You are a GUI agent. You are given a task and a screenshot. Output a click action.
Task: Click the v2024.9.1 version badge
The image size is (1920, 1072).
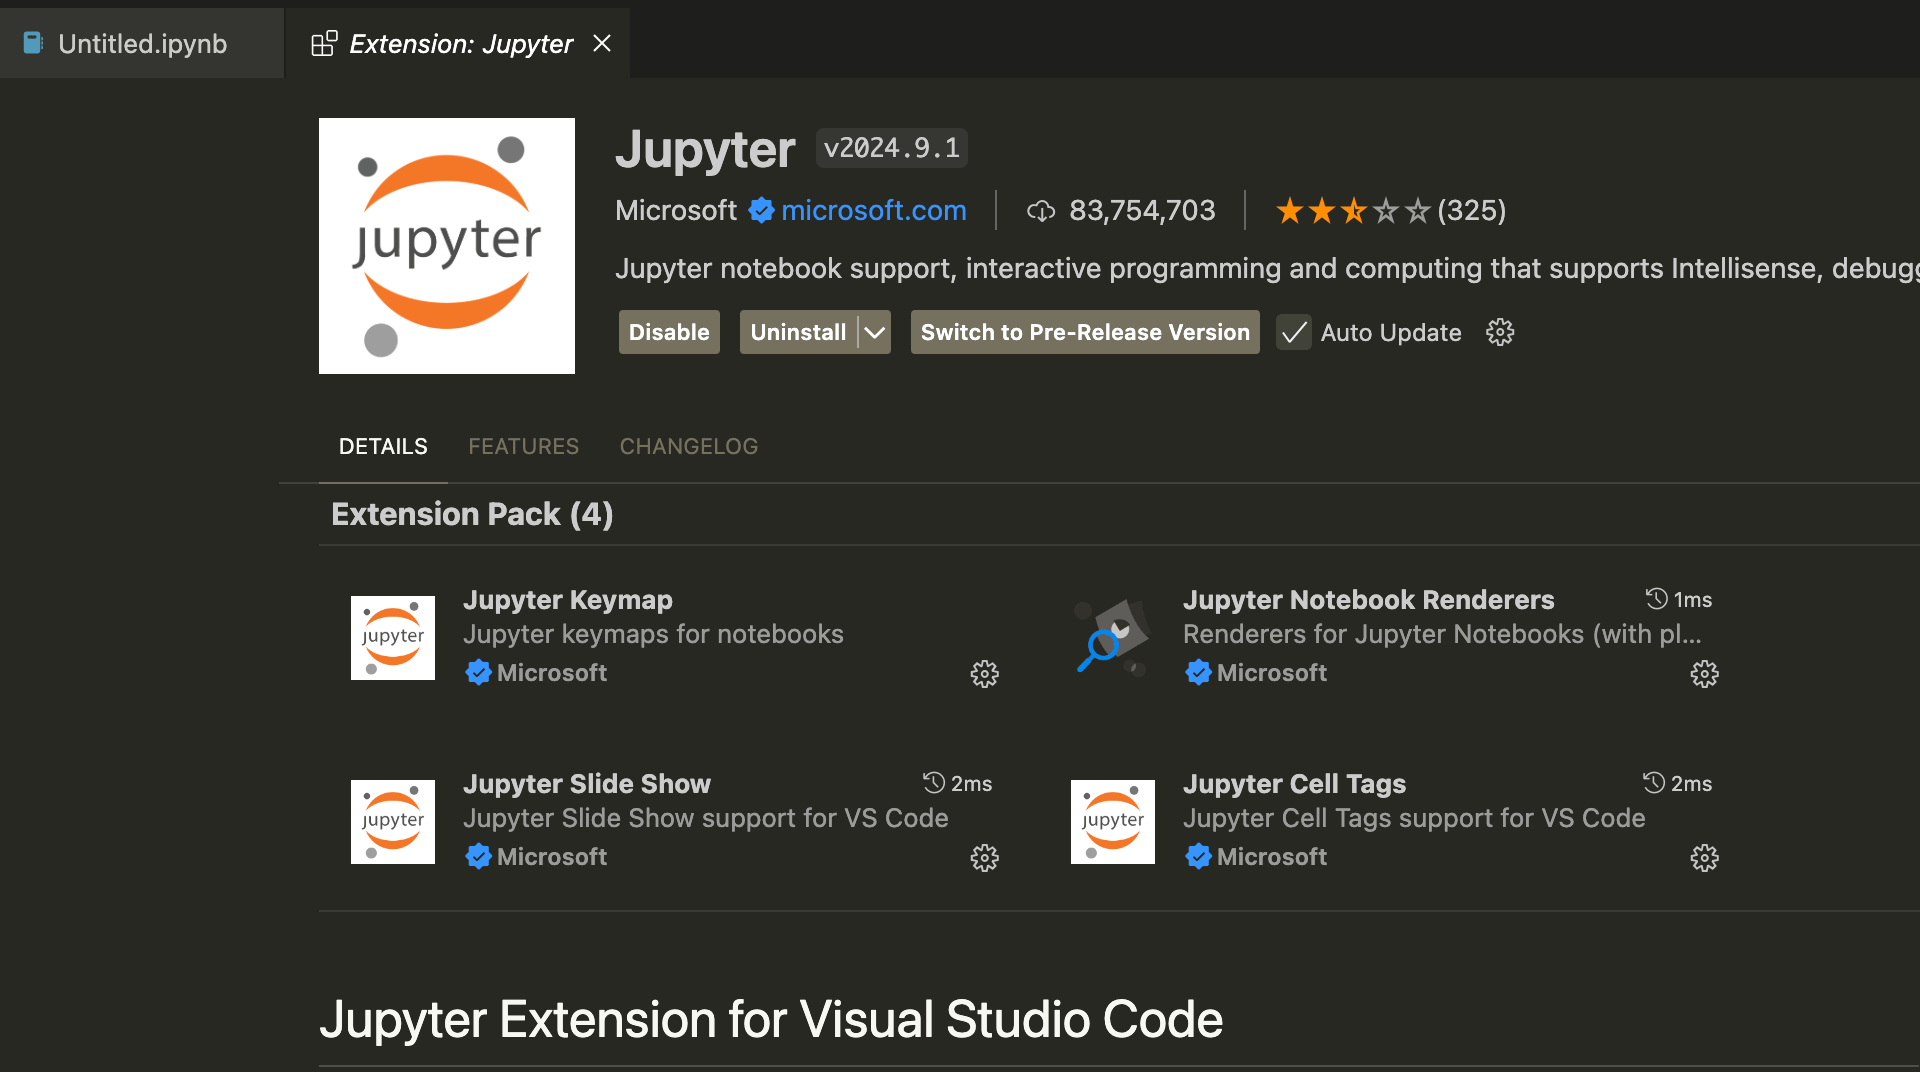click(892, 148)
